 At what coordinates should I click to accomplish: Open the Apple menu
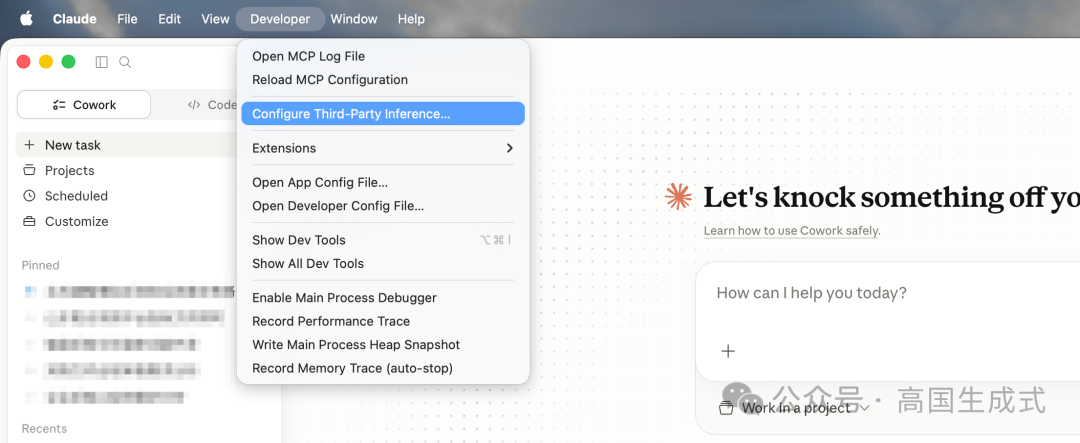(x=26, y=19)
